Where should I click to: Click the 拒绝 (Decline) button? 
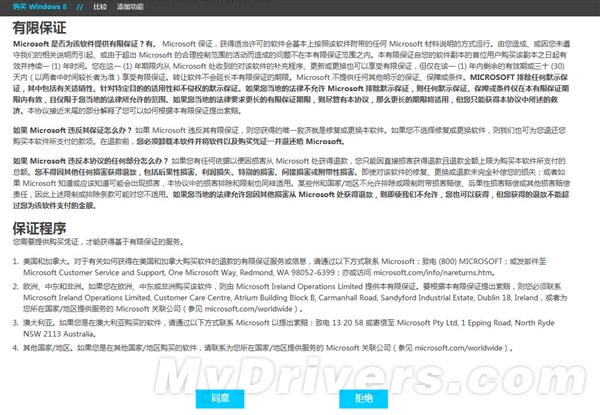363,397
